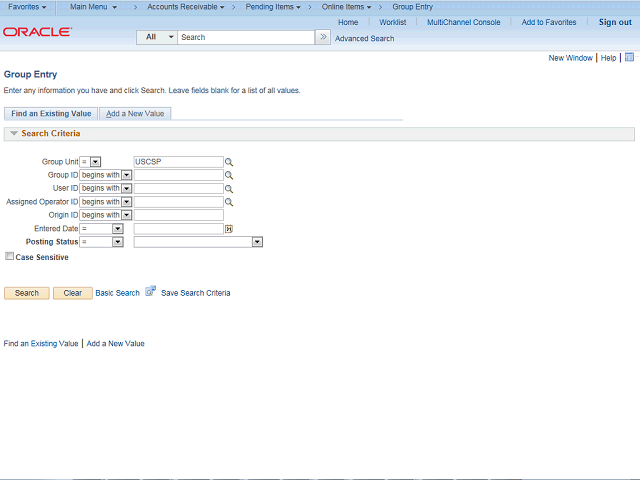Run the global search arrow button
The image size is (640, 480).
pos(323,37)
